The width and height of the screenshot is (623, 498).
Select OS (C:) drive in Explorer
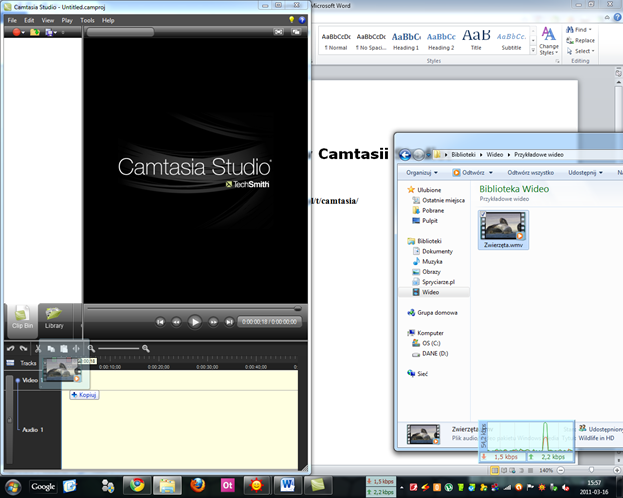(x=426, y=343)
